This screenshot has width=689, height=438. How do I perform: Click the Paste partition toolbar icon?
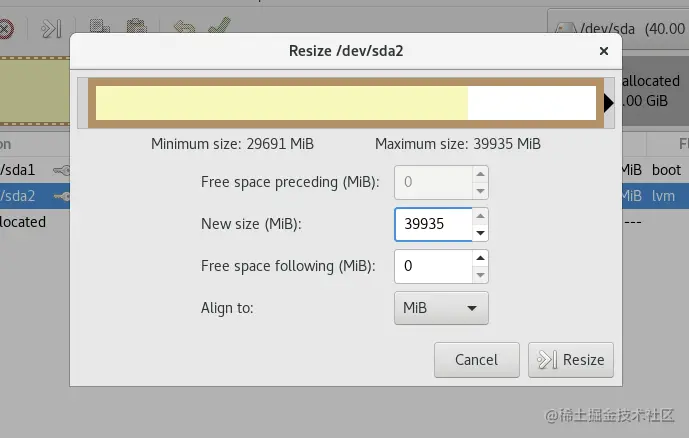click(137, 26)
